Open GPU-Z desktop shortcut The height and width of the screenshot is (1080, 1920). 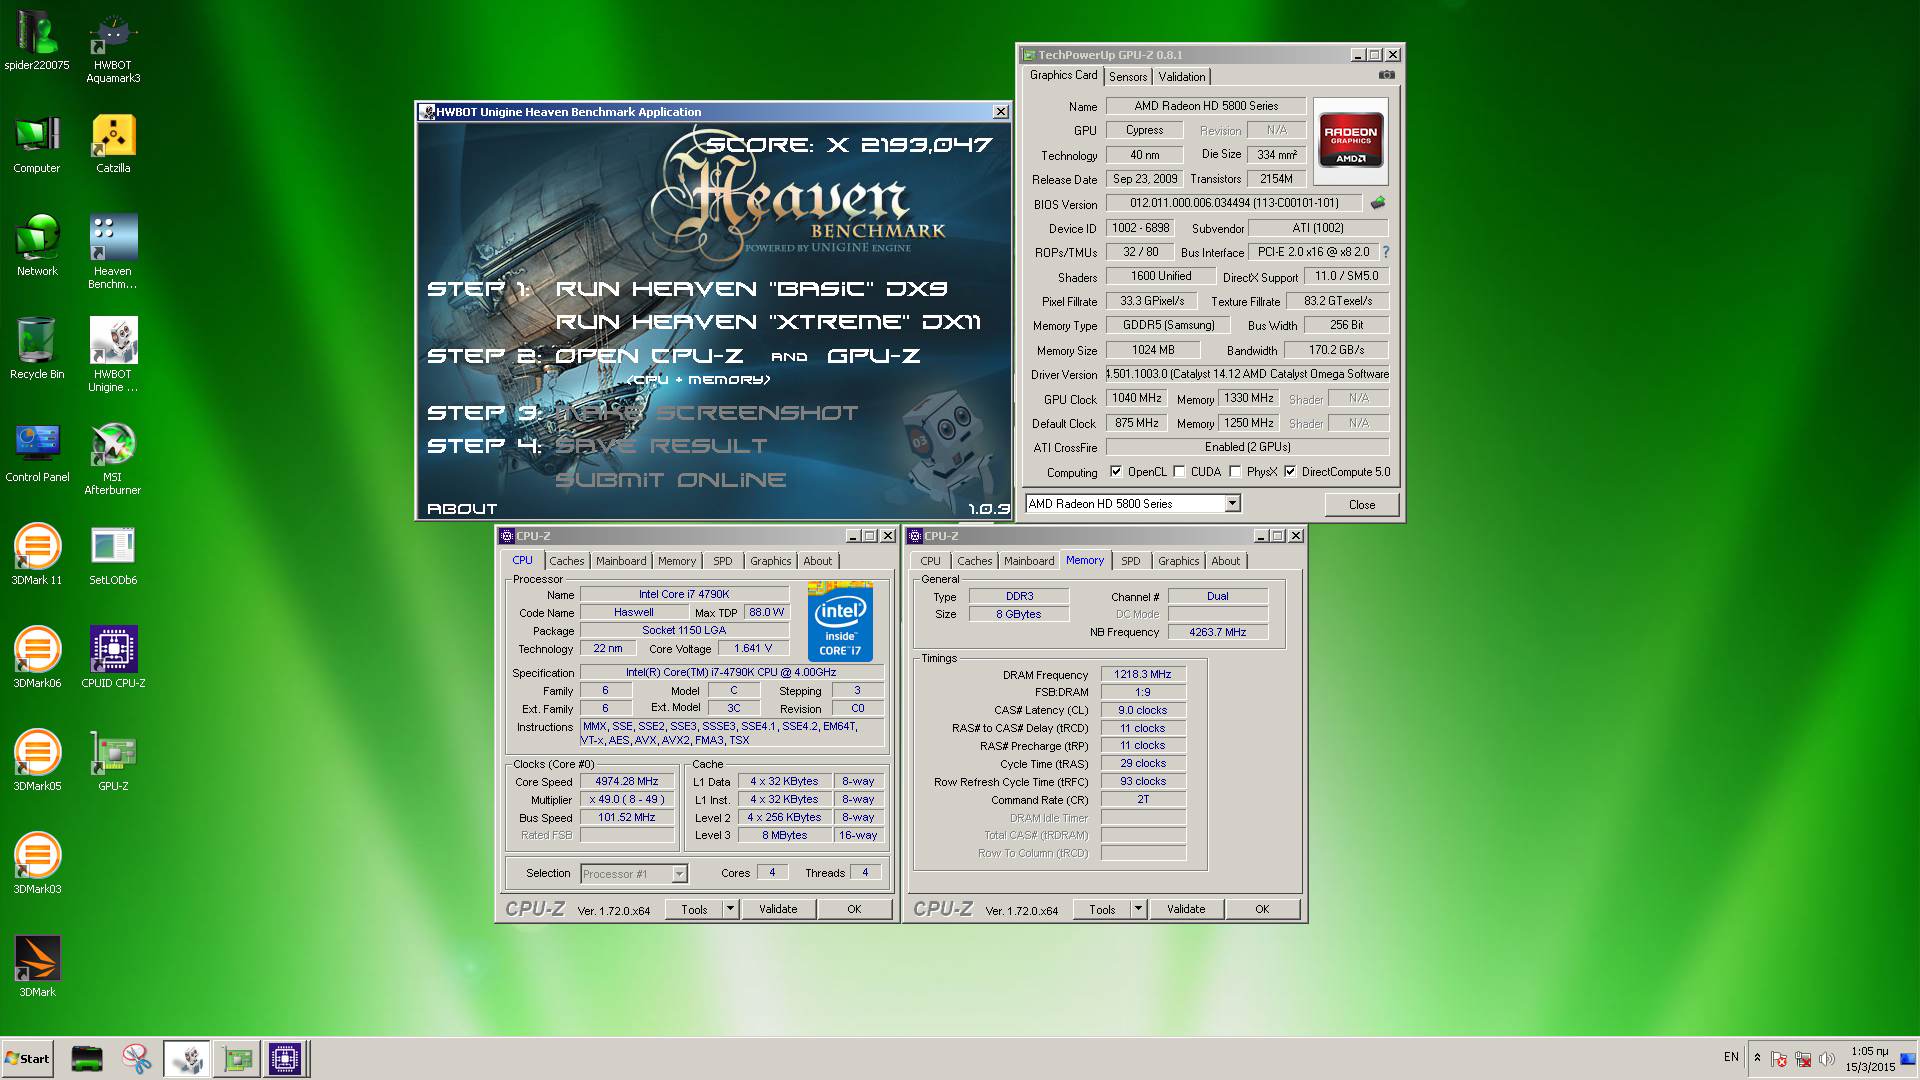tap(113, 761)
